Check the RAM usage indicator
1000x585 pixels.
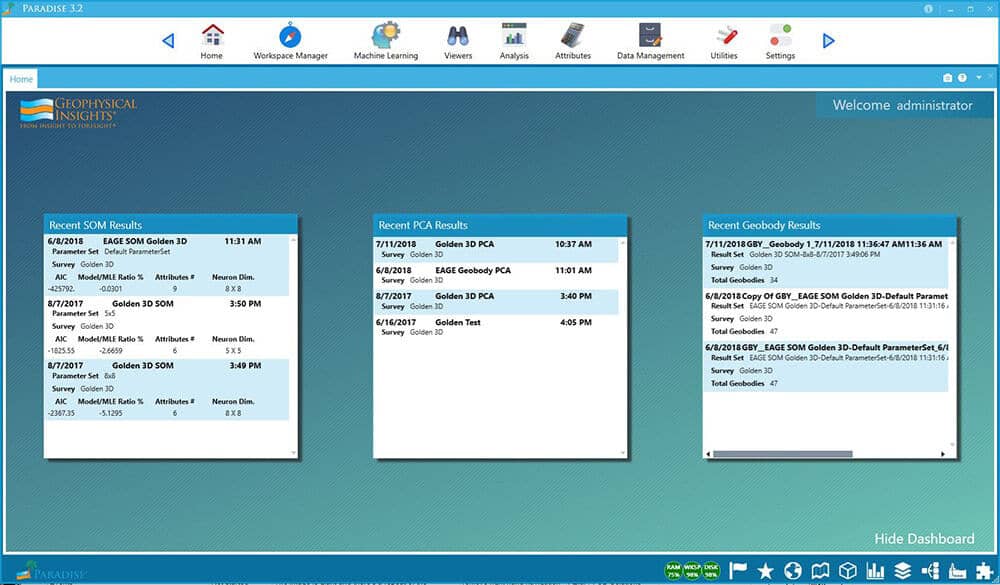coord(673,570)
